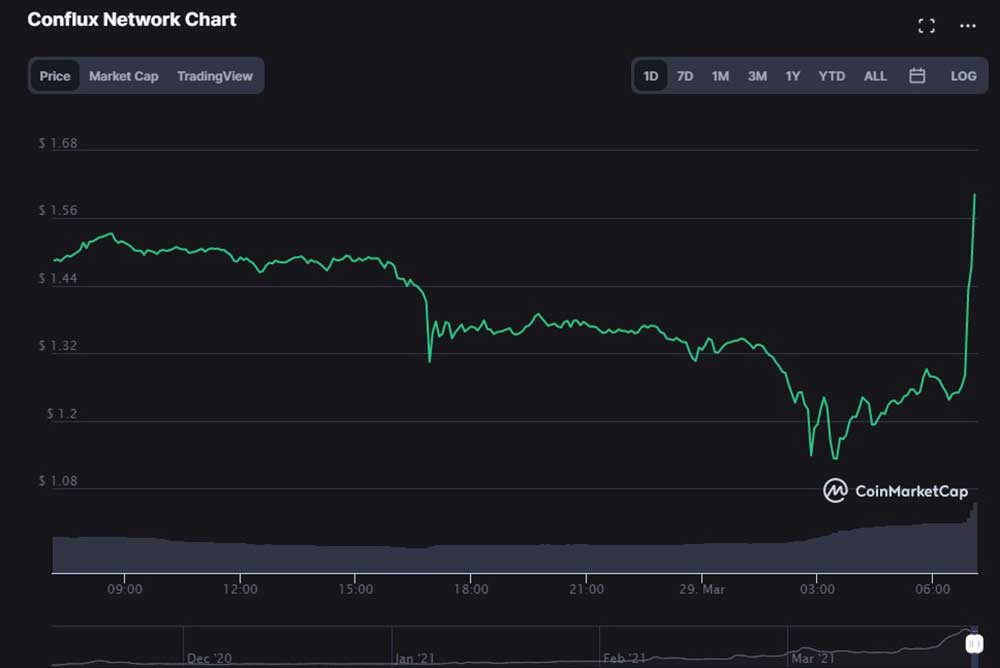
Task: Open the three-dot more options menu
Action: point(967,26)
